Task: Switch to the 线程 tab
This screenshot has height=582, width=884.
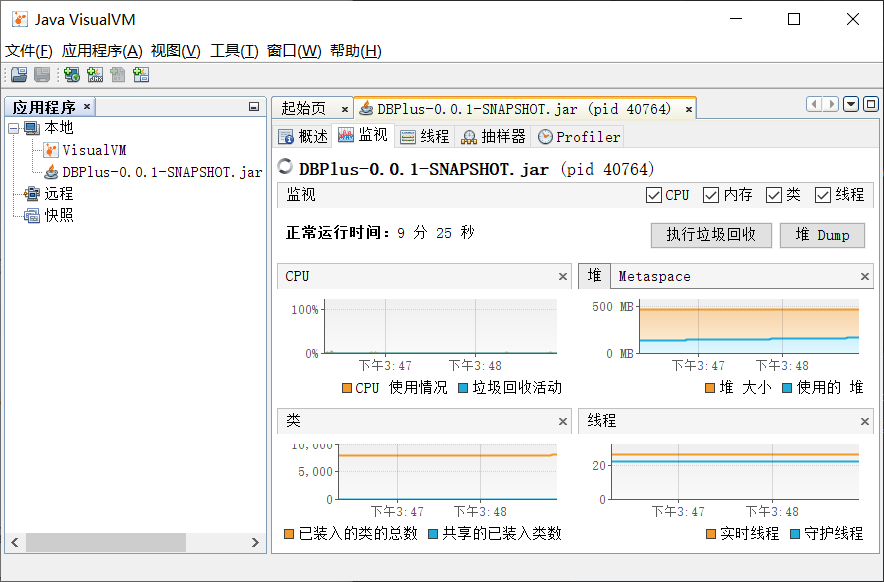Action: [425, 136]
